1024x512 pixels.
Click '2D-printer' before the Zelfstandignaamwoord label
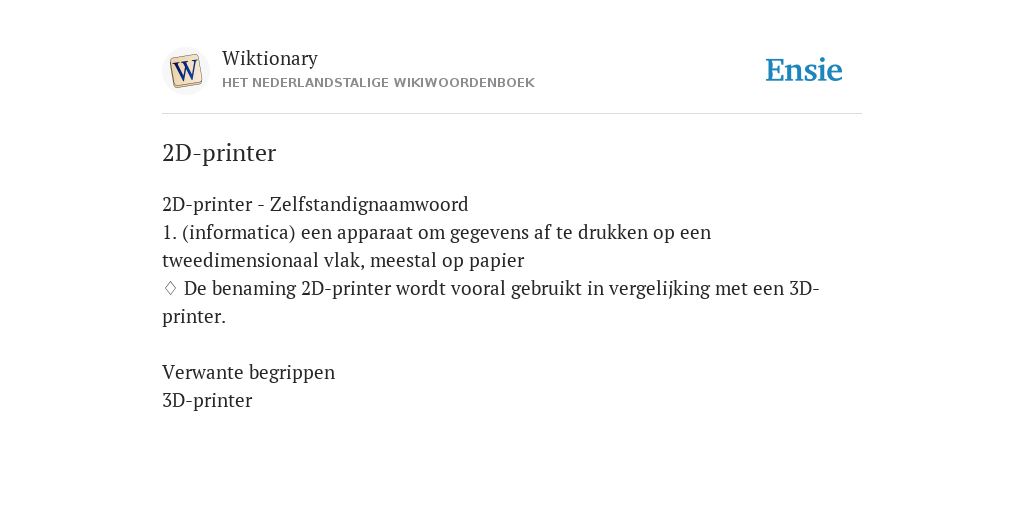tap(207, 204)
